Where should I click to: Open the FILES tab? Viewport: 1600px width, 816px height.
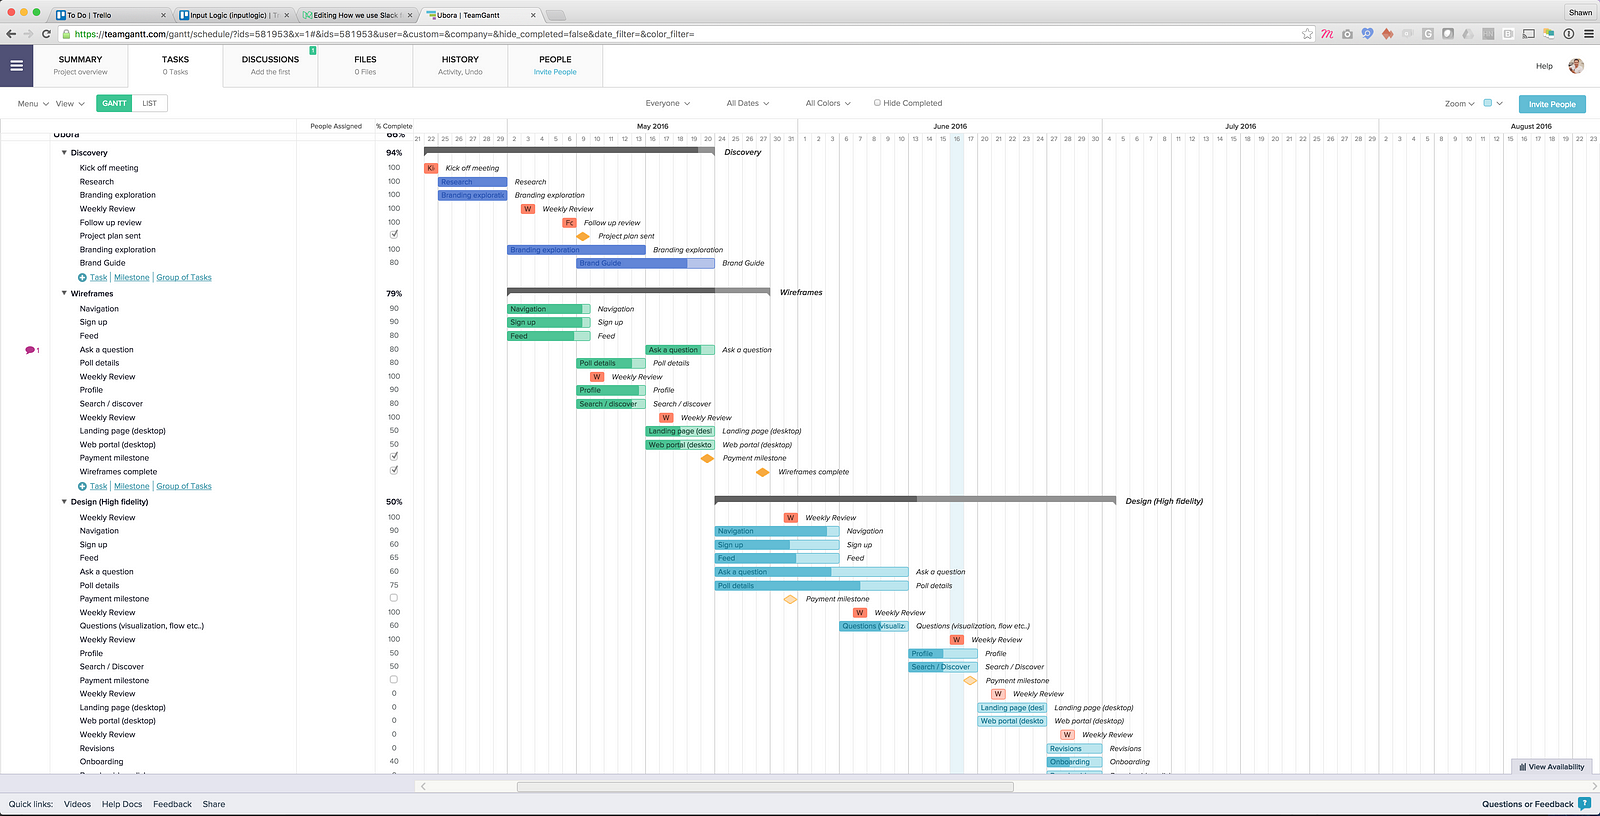pyautogui.click(x=365, y=66)
